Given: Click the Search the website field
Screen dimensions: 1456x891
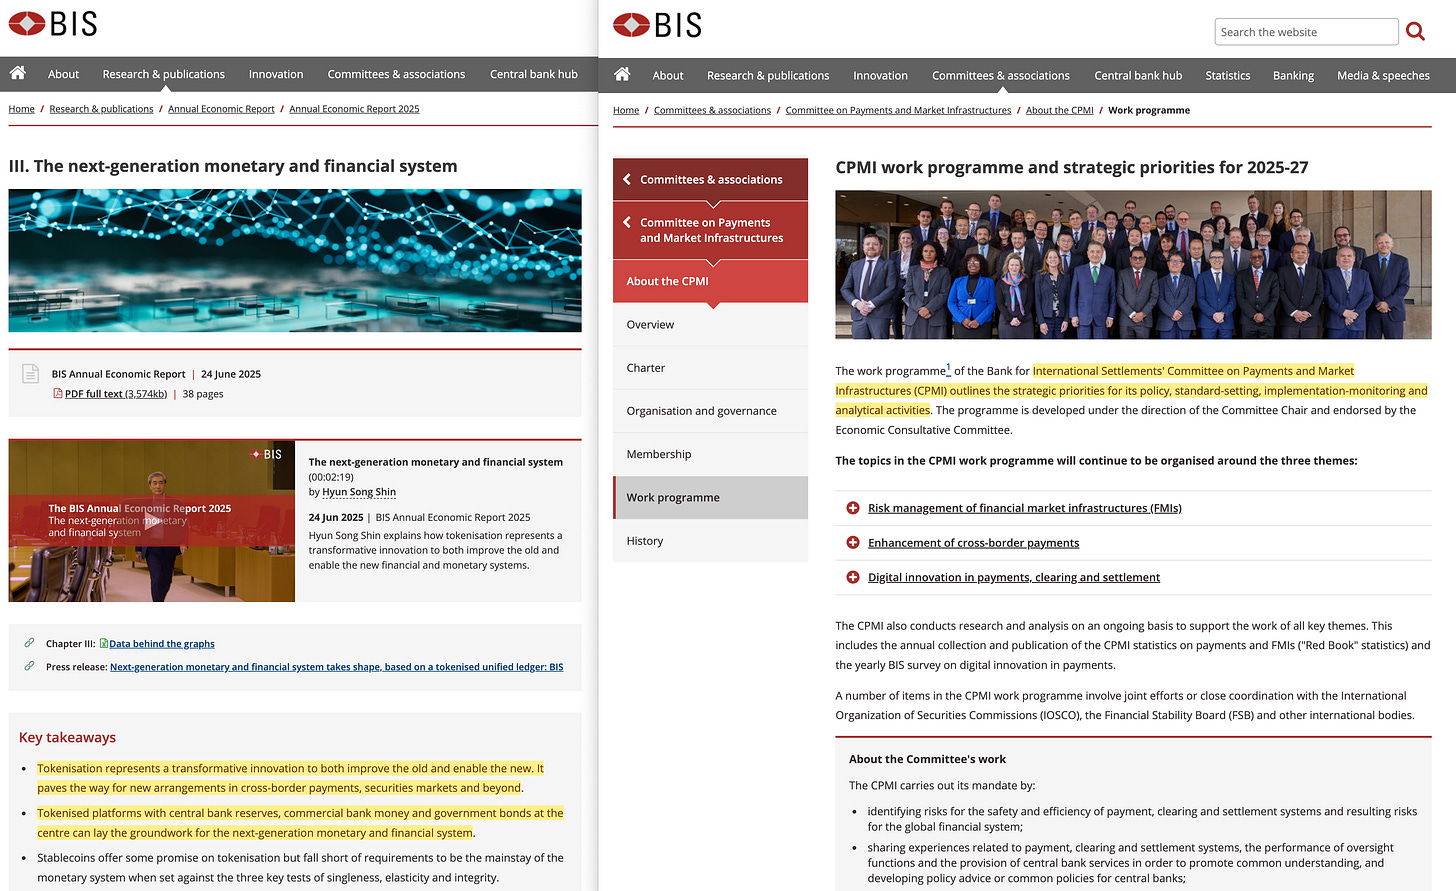Looking at the screenshot, I should pos(1306,32).
